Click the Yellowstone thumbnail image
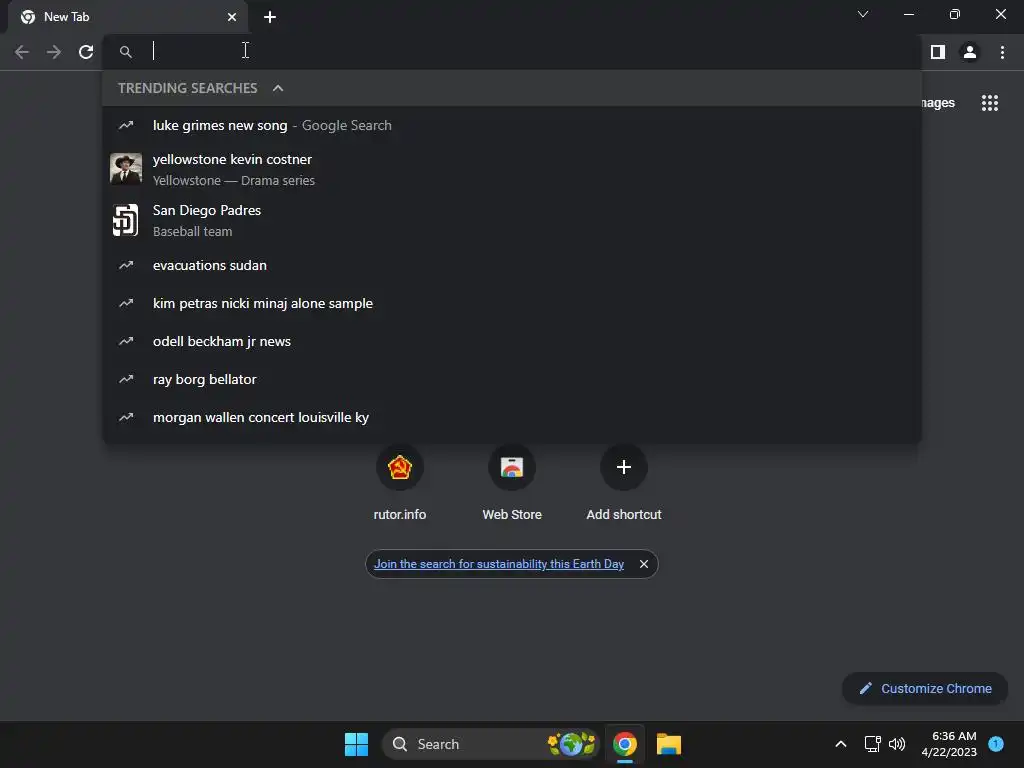 [126, 169]
